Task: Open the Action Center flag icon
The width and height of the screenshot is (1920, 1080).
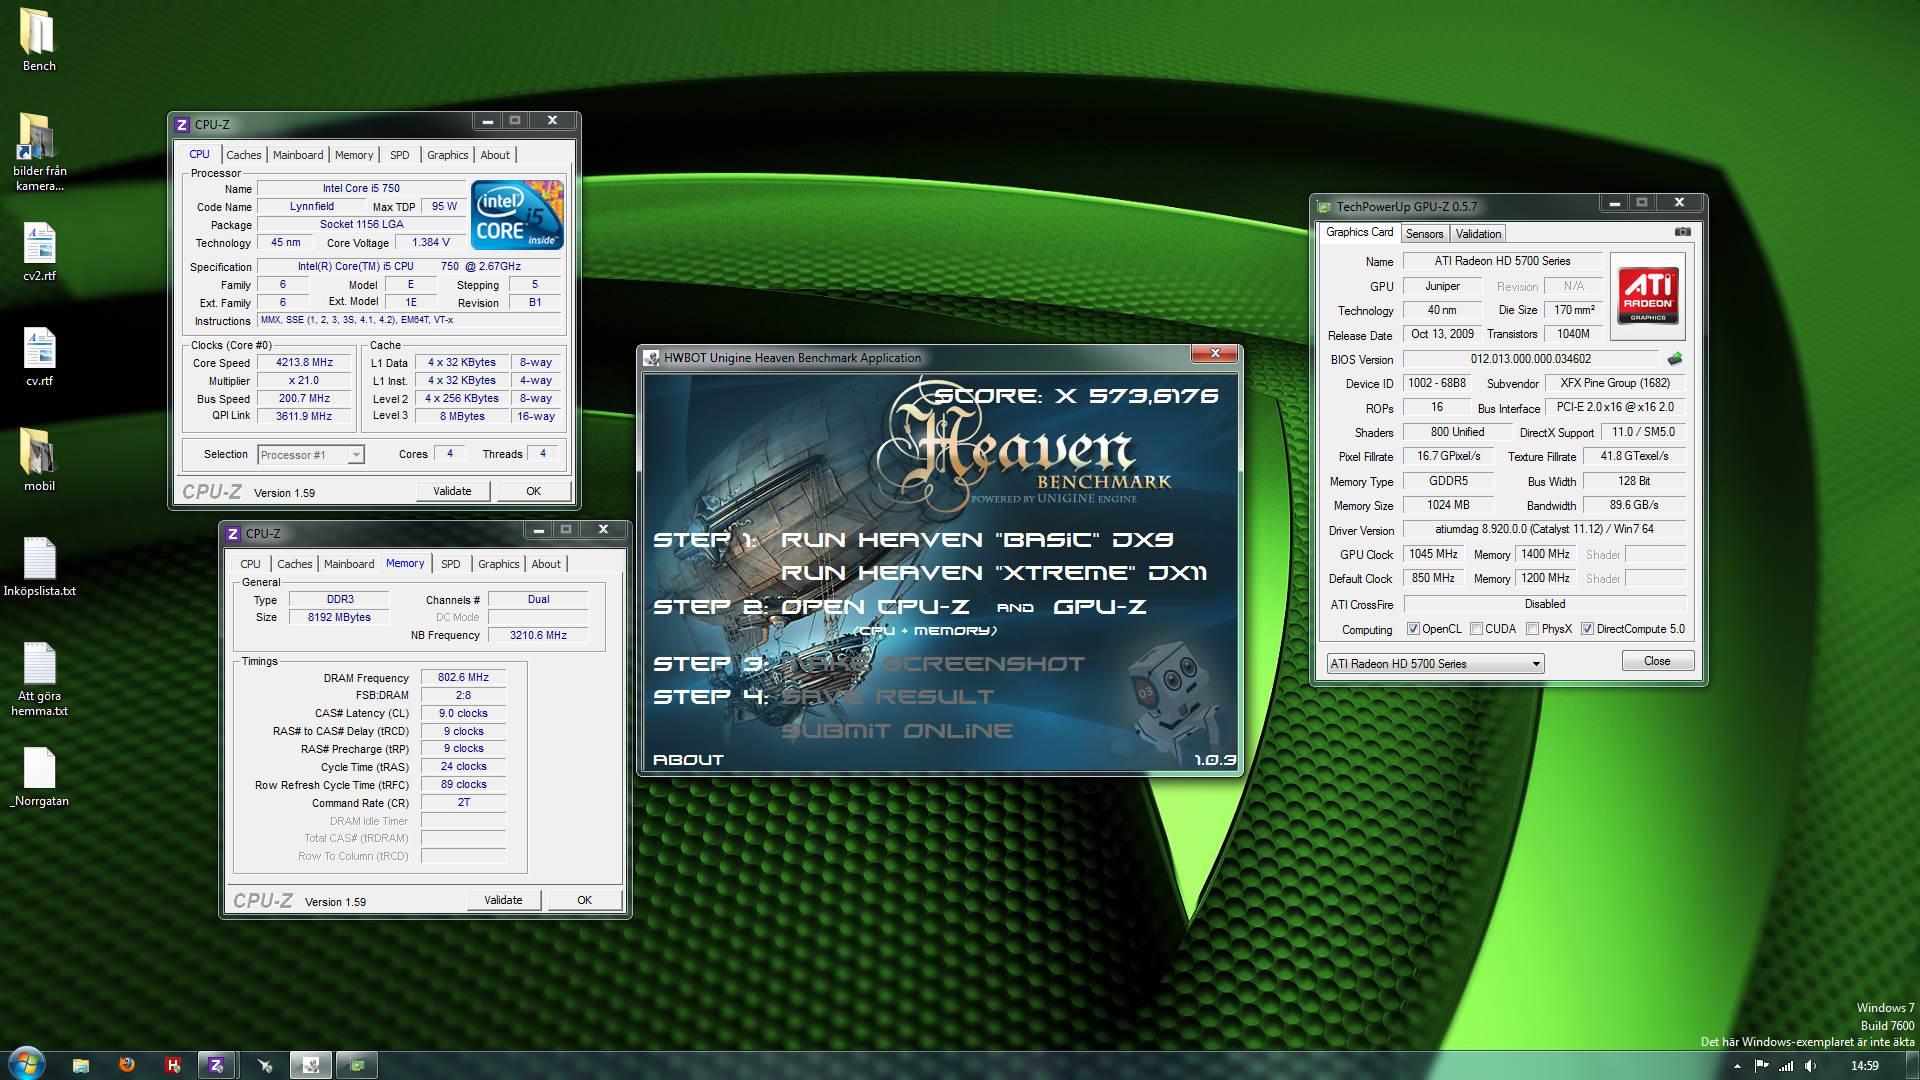Action: 1761,1066
